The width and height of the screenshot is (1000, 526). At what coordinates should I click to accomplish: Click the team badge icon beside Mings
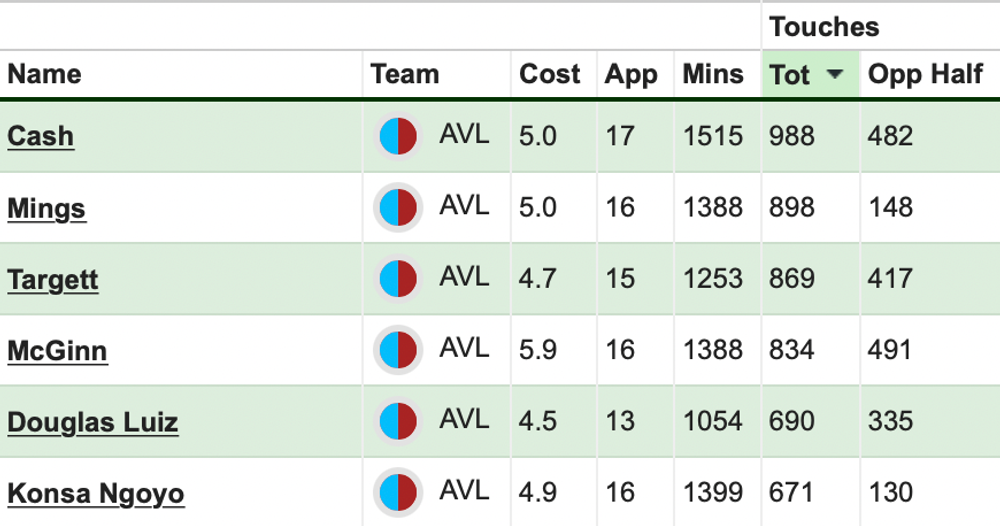(398, 208)
